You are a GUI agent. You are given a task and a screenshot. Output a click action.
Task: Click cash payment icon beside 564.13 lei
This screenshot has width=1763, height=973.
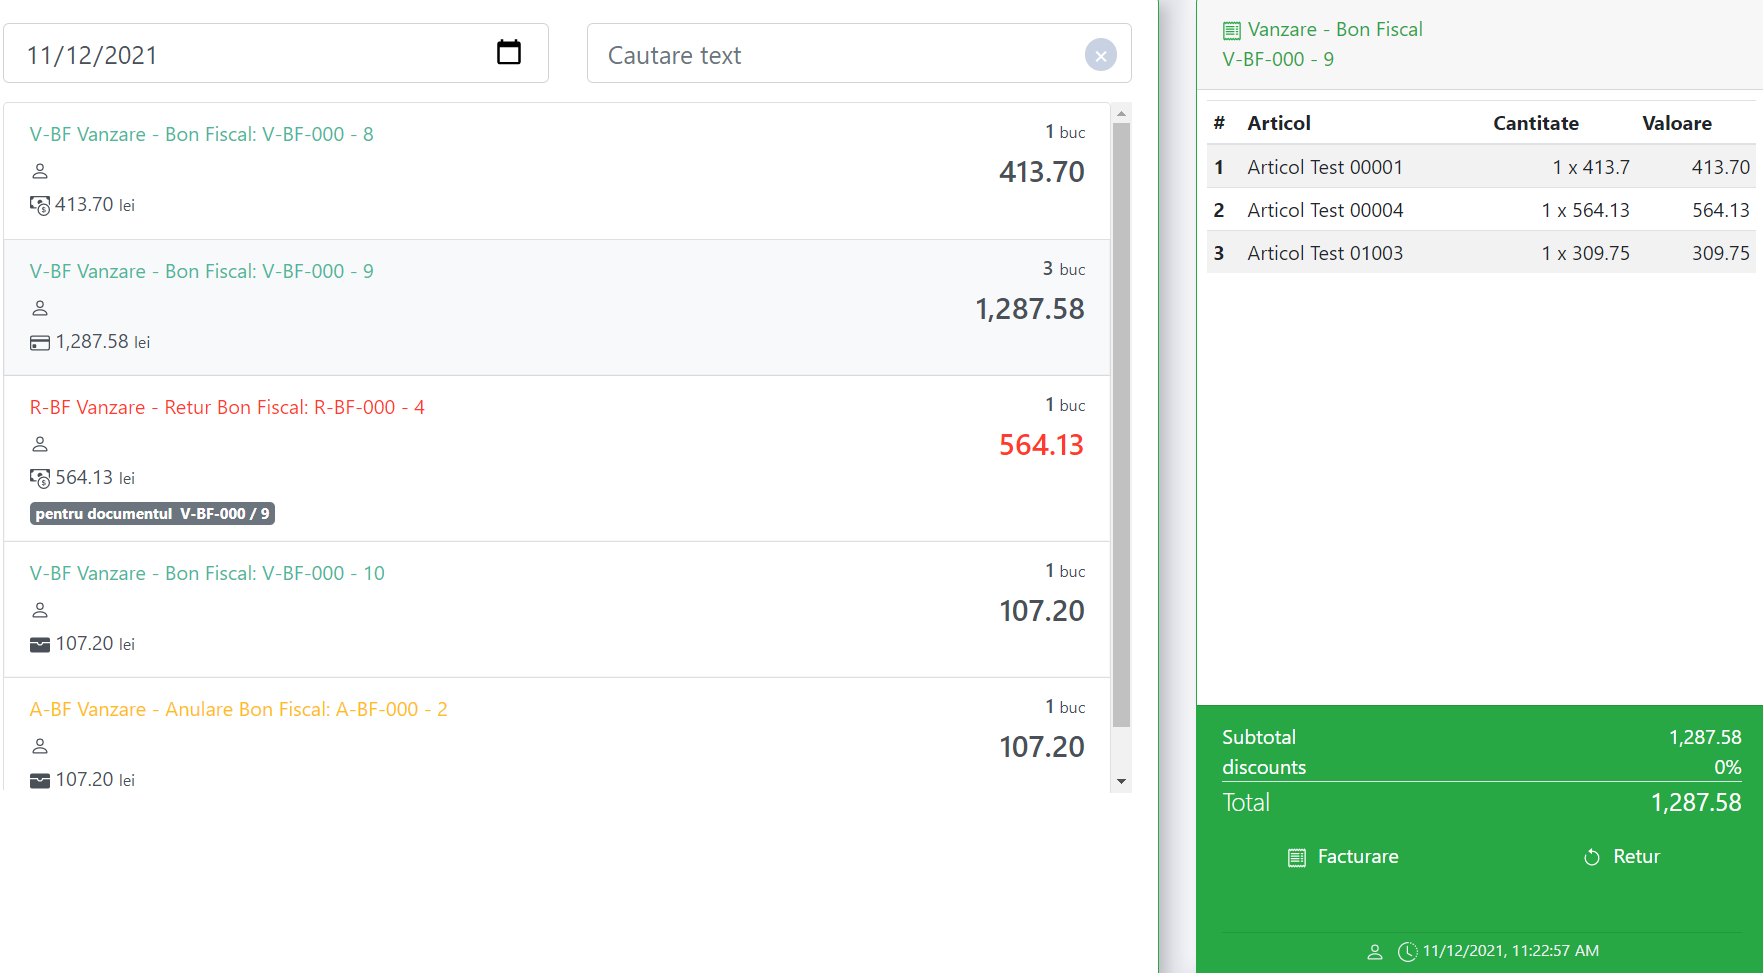tap(40, 479)
